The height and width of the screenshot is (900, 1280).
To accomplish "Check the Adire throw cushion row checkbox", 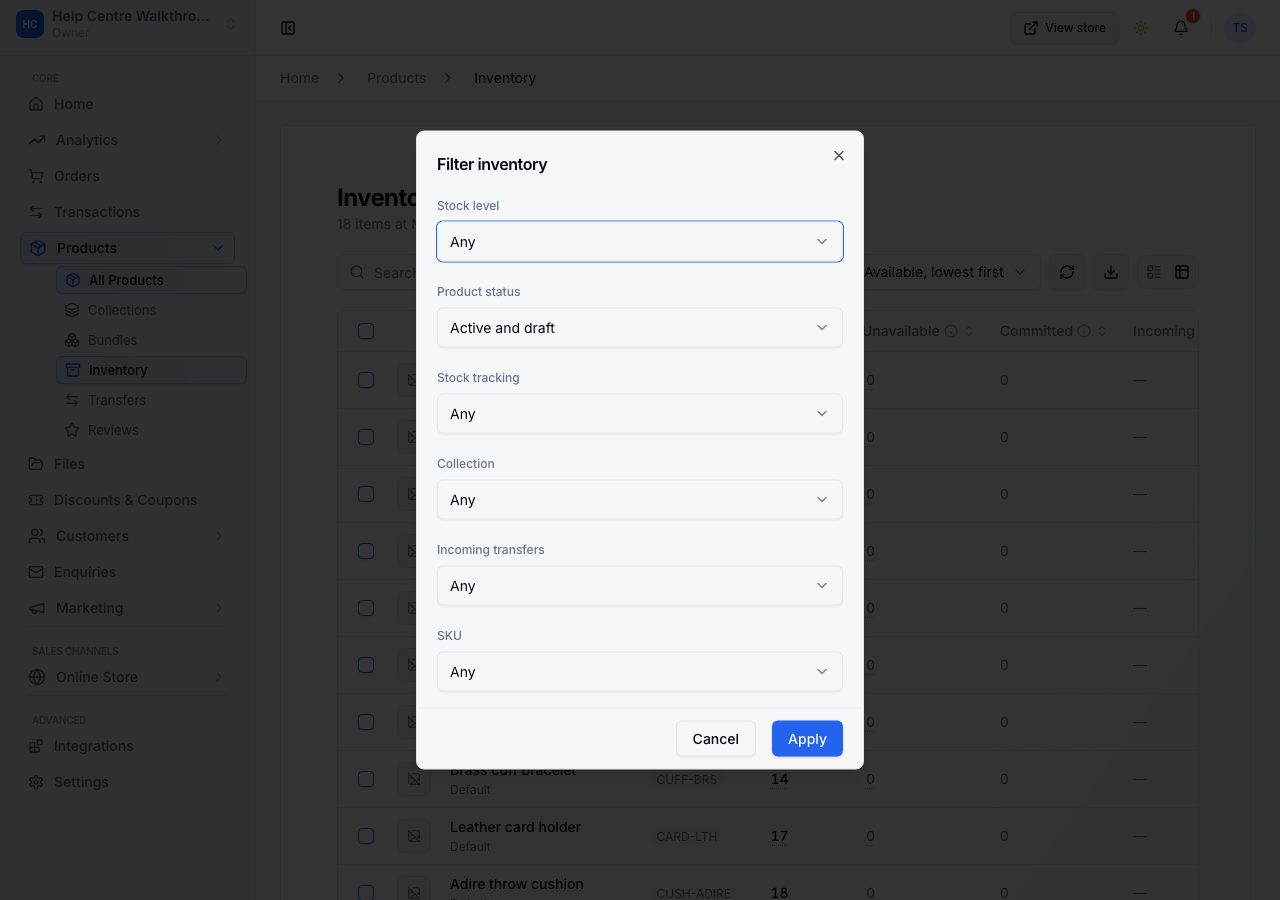I will pyautogui.click(x=366, y=892).
